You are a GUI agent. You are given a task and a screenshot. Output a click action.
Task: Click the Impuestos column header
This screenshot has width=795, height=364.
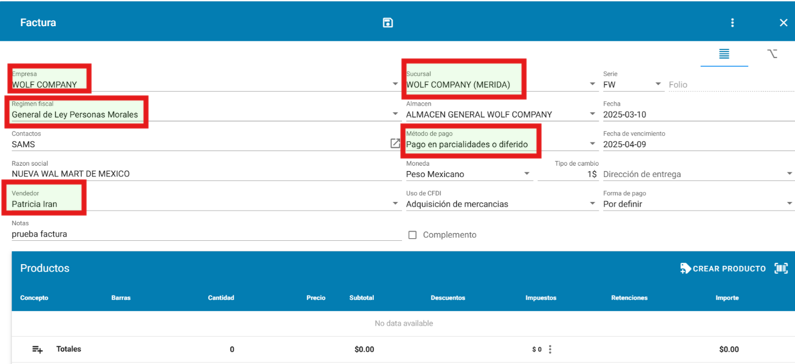541,298
